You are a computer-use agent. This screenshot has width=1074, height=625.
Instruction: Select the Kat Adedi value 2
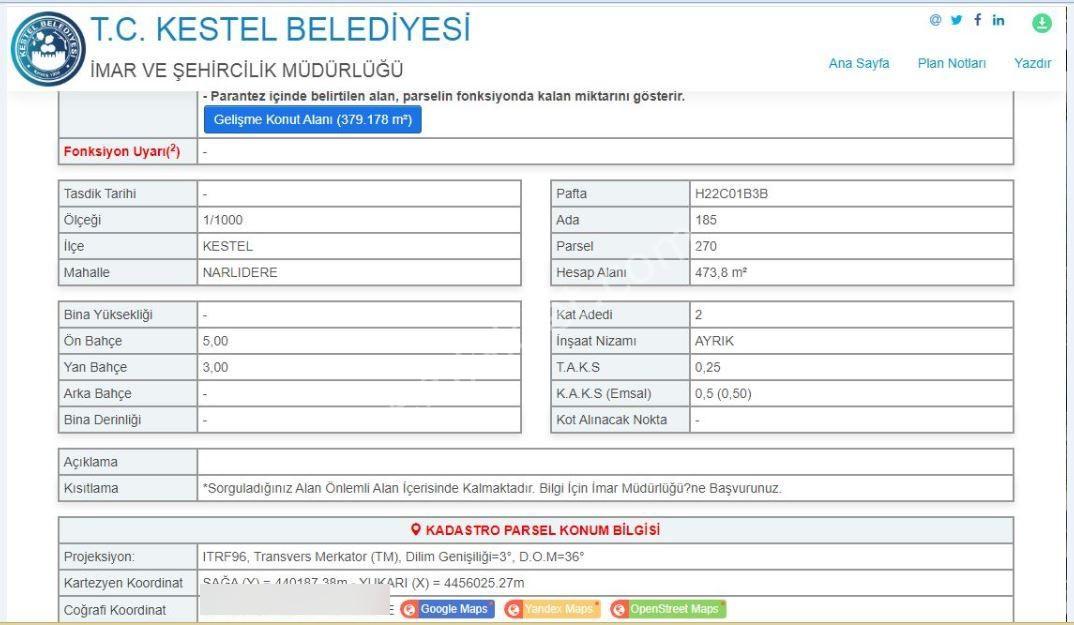click(698, 315)
